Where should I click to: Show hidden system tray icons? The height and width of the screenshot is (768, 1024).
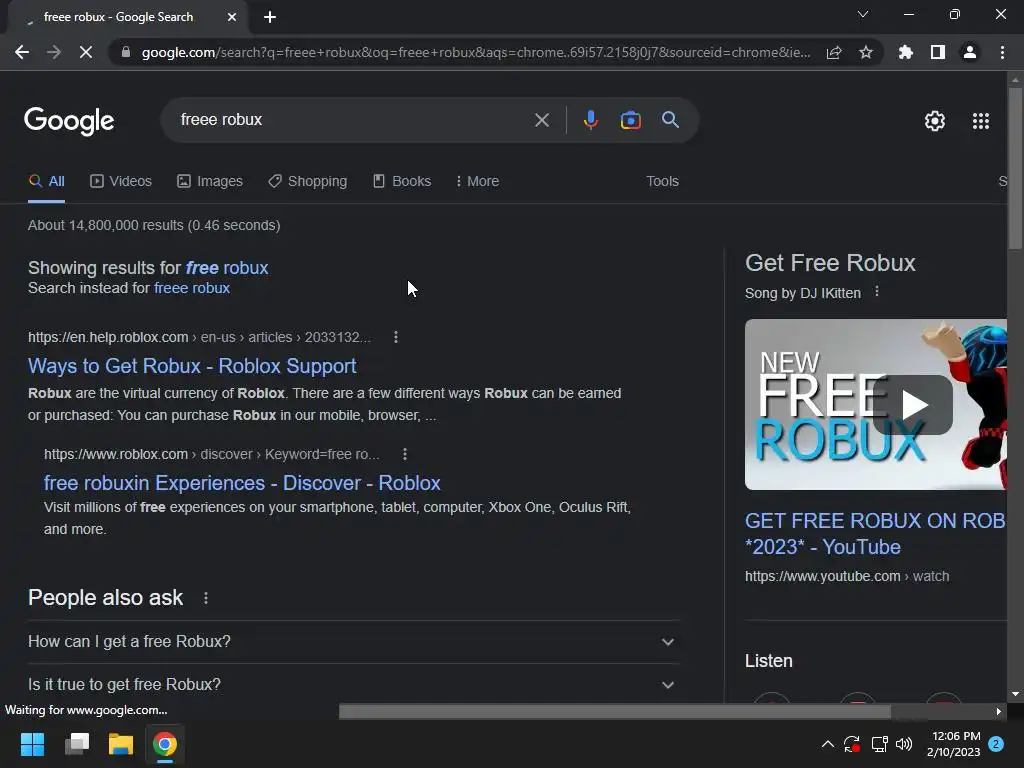pyautogui.click(x=827, y=744)
